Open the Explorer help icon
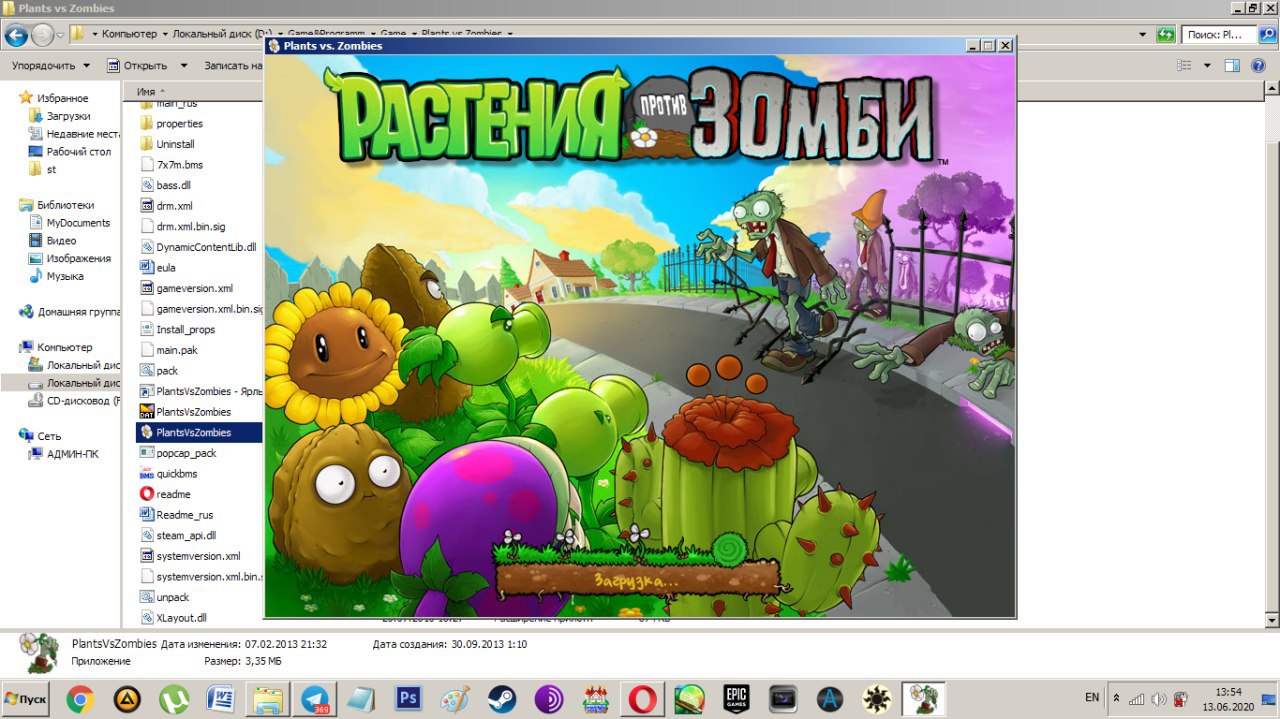The width and height of the screenshot is (1280, 719). 1259,66
